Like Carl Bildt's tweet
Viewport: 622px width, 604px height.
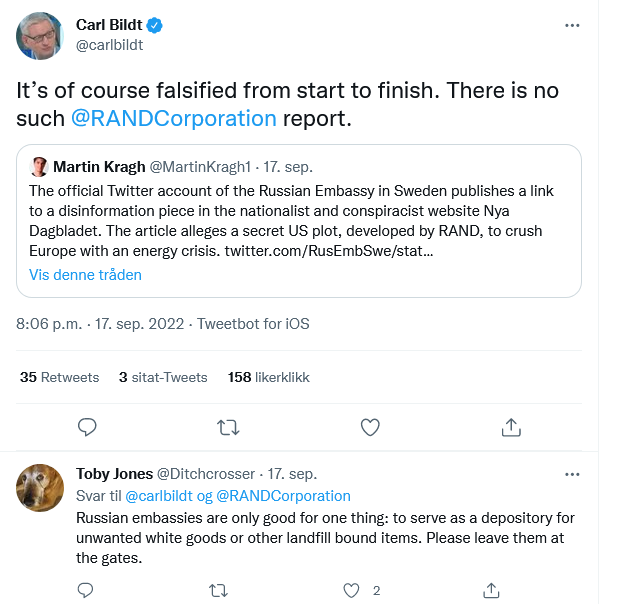[x=370, y=427]
